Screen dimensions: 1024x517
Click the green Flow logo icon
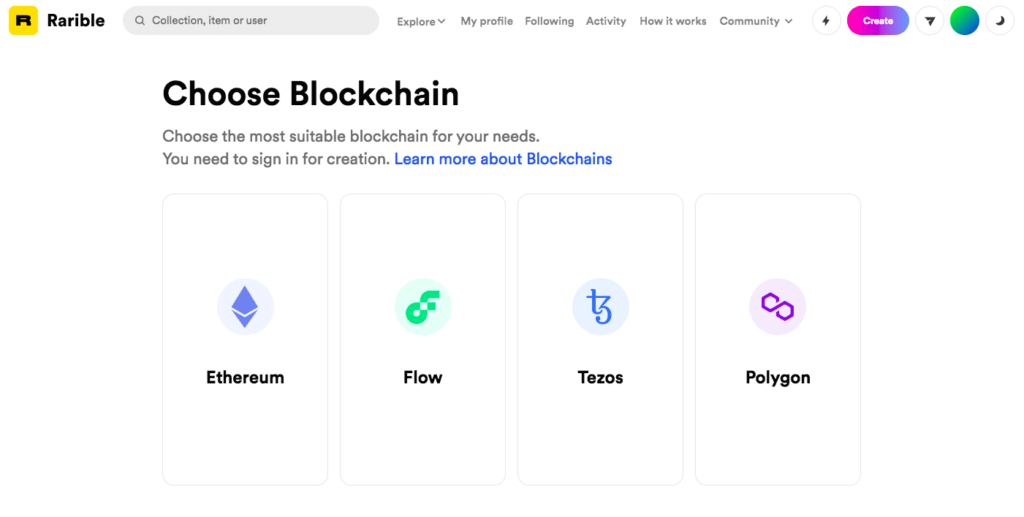(x=423, y=306)
